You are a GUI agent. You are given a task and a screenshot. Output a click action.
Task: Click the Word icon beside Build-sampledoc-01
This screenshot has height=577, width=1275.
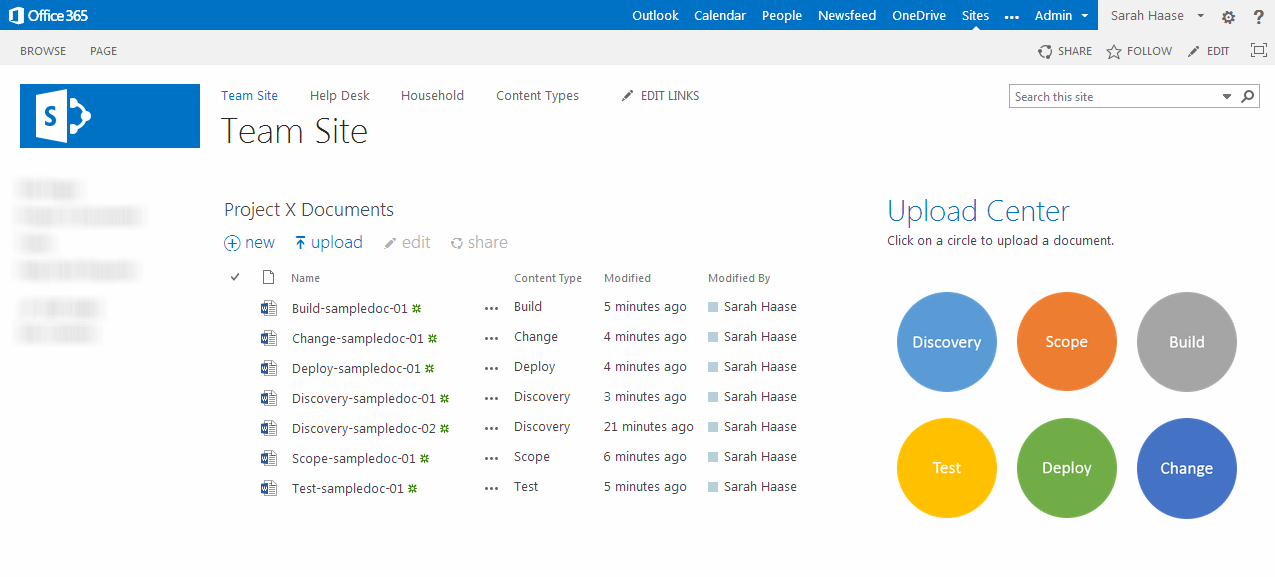coord(268,308)
